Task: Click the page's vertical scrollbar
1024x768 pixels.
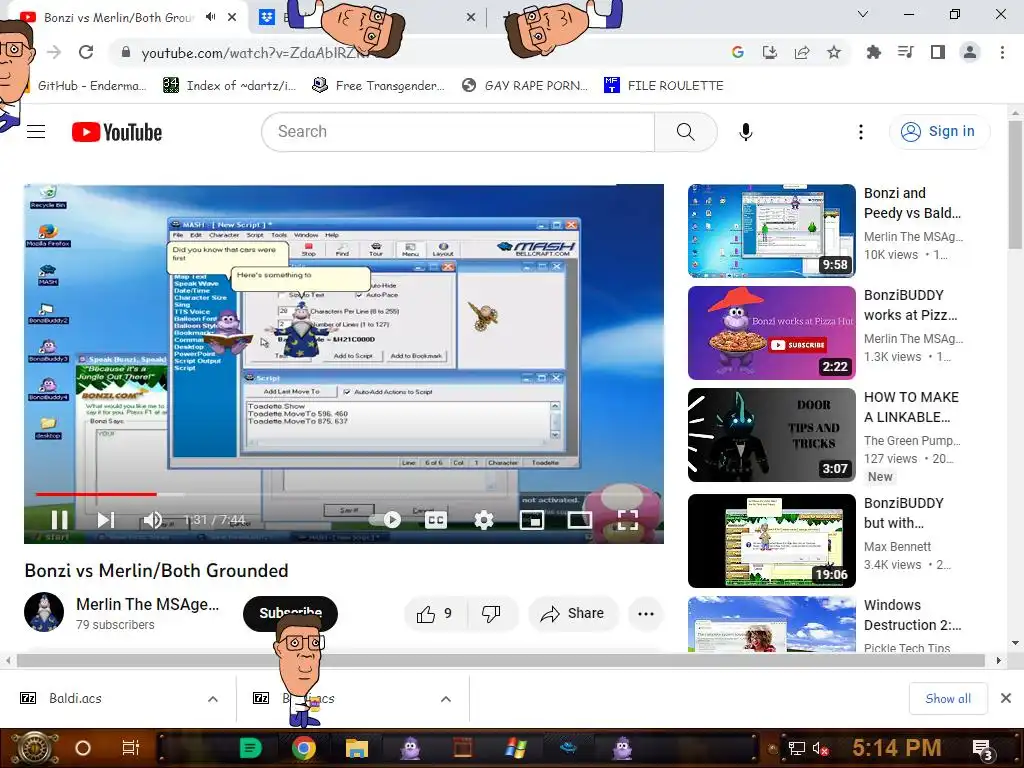Action: [1015, 185]
